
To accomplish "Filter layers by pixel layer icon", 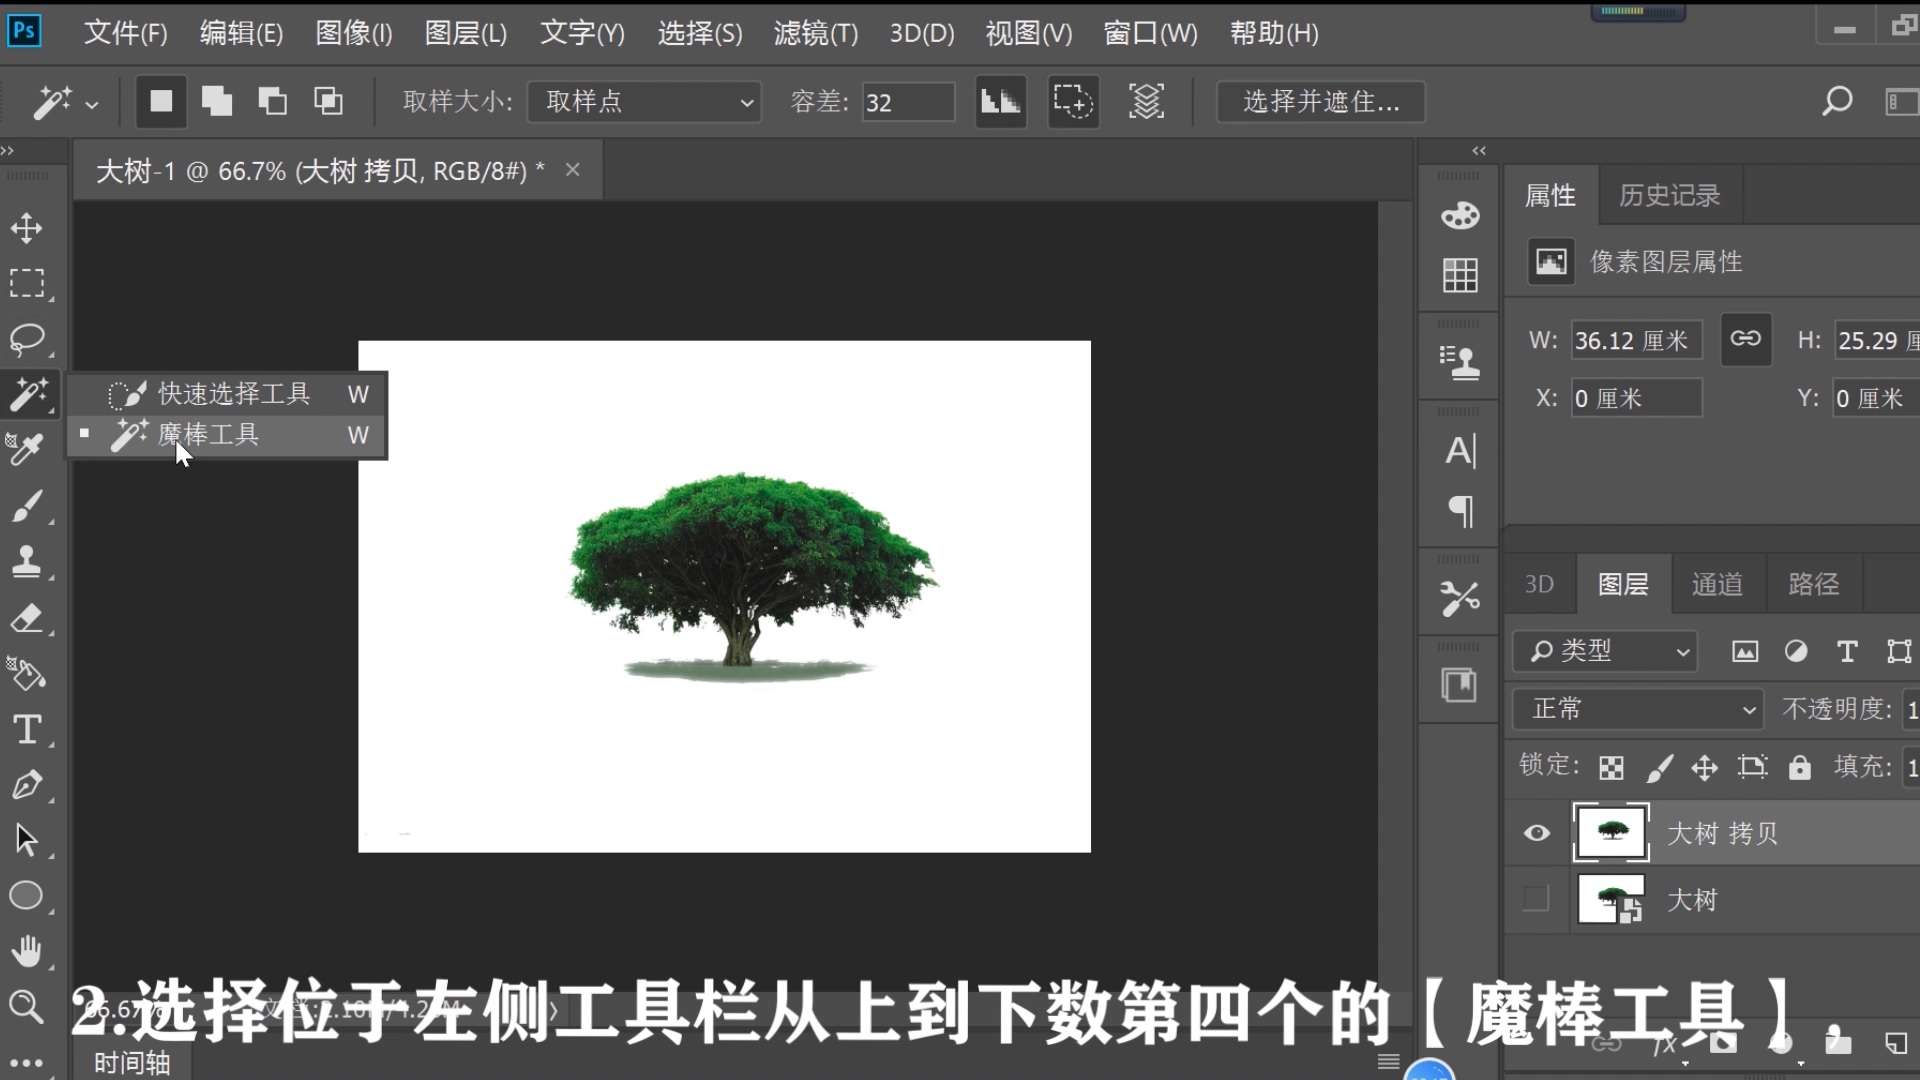I will click(1745, 652).
